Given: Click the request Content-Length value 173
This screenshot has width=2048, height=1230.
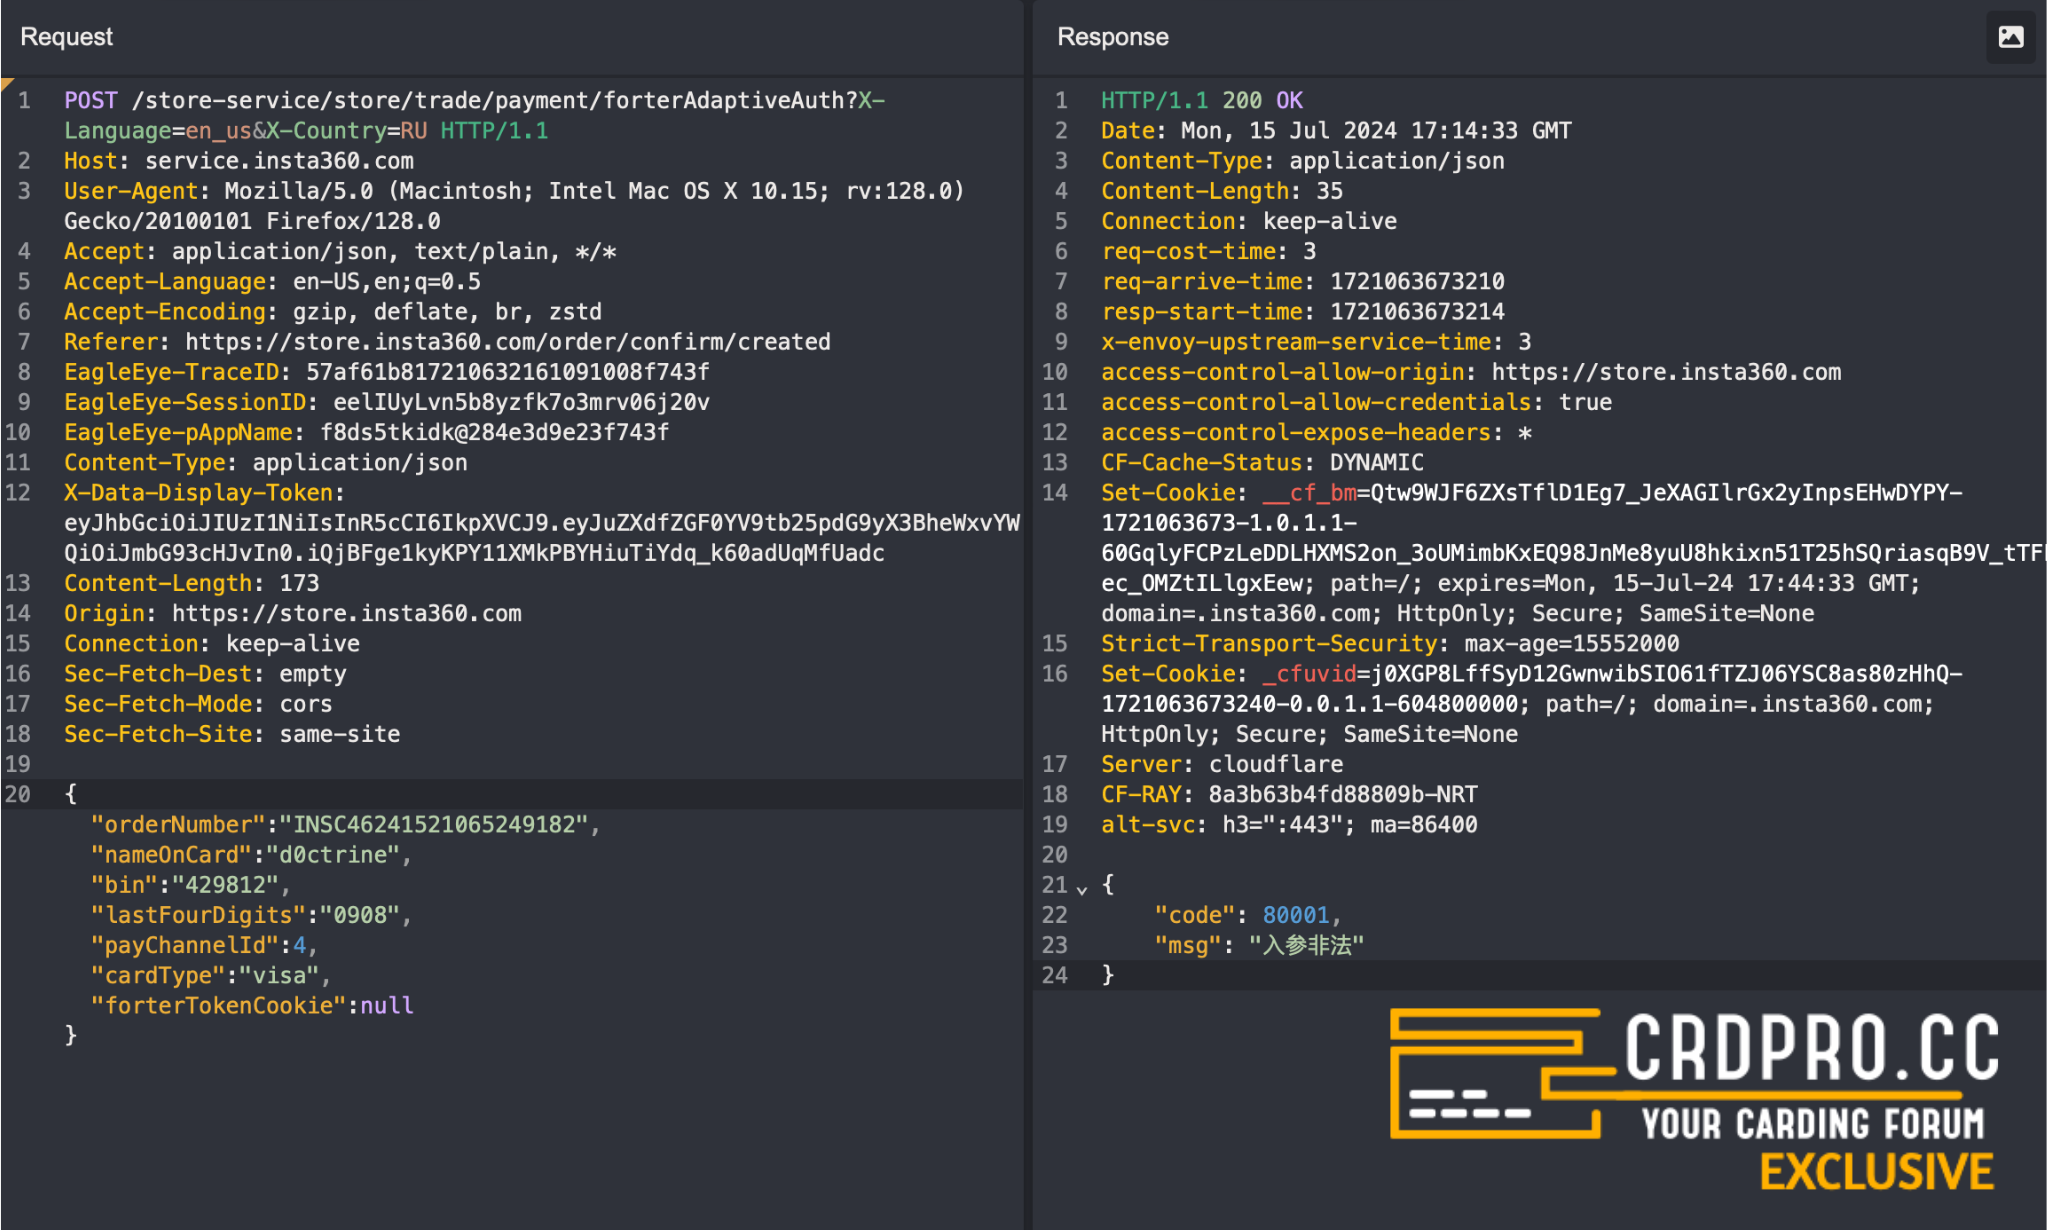Looking at the screenshot, I should (x=299, y=583).
